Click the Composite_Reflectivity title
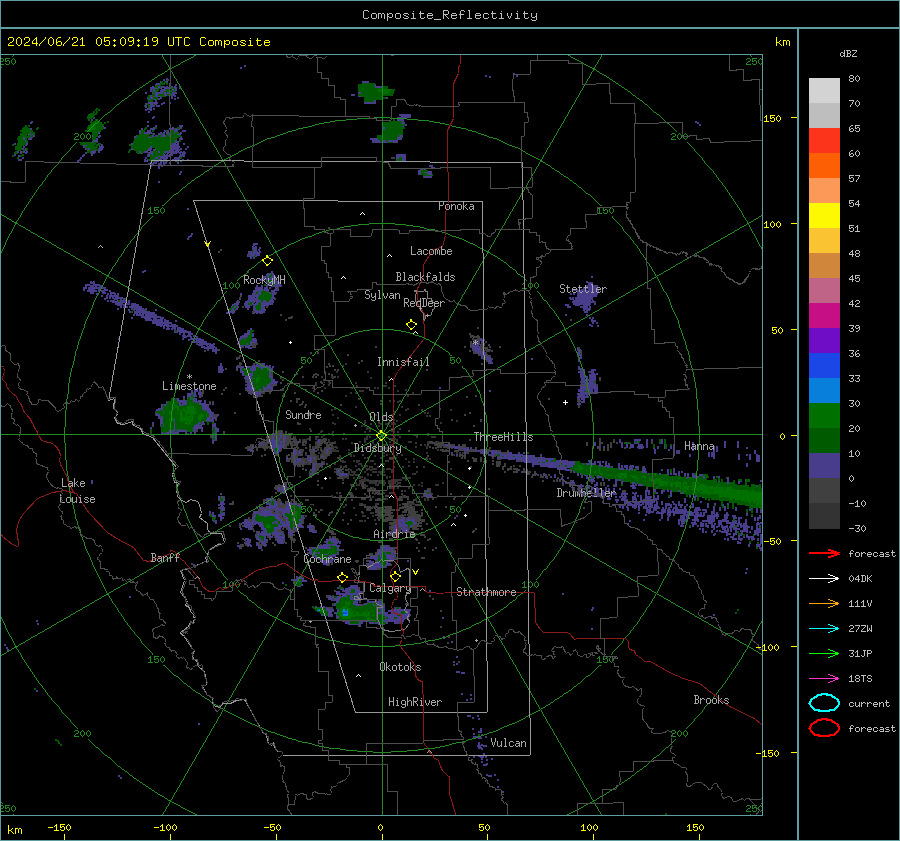 (x=449, y=15)
